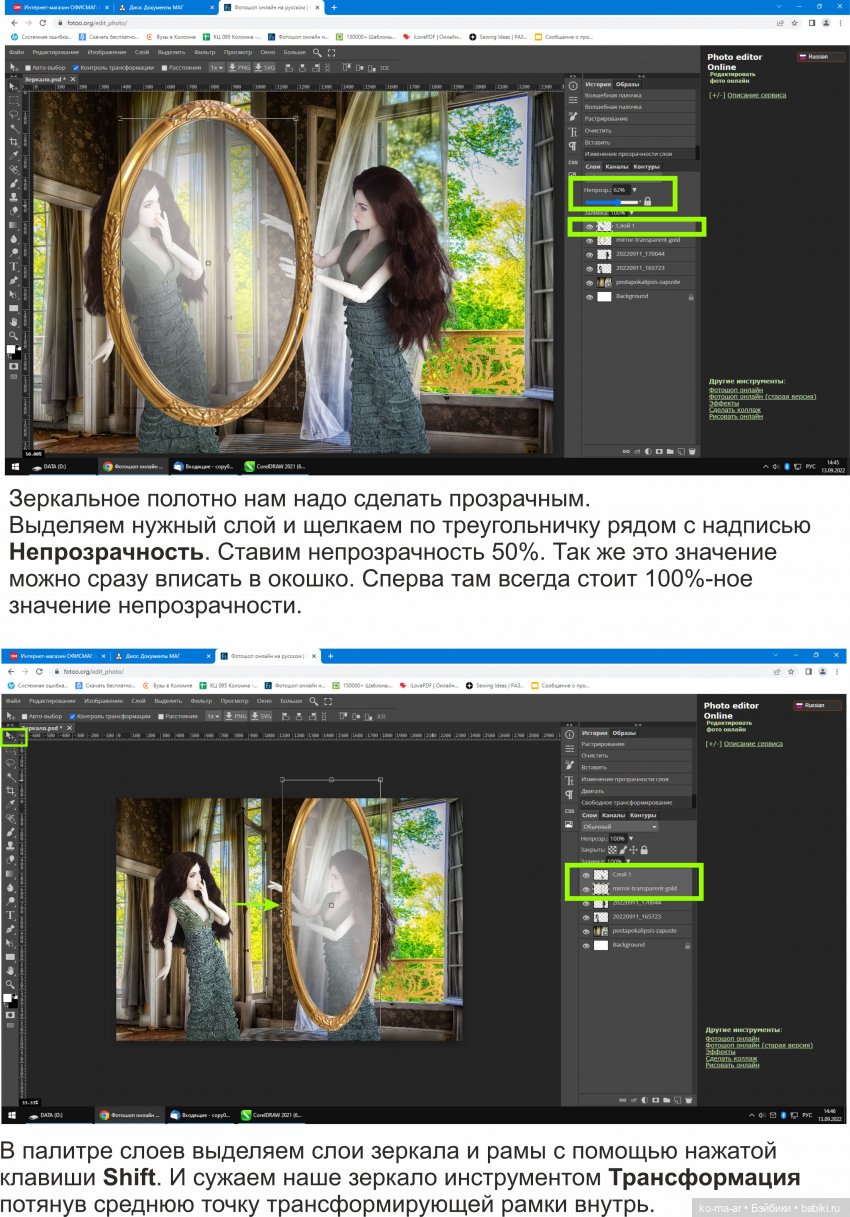Open the Заливка dropdown arrow

[631, 214]
